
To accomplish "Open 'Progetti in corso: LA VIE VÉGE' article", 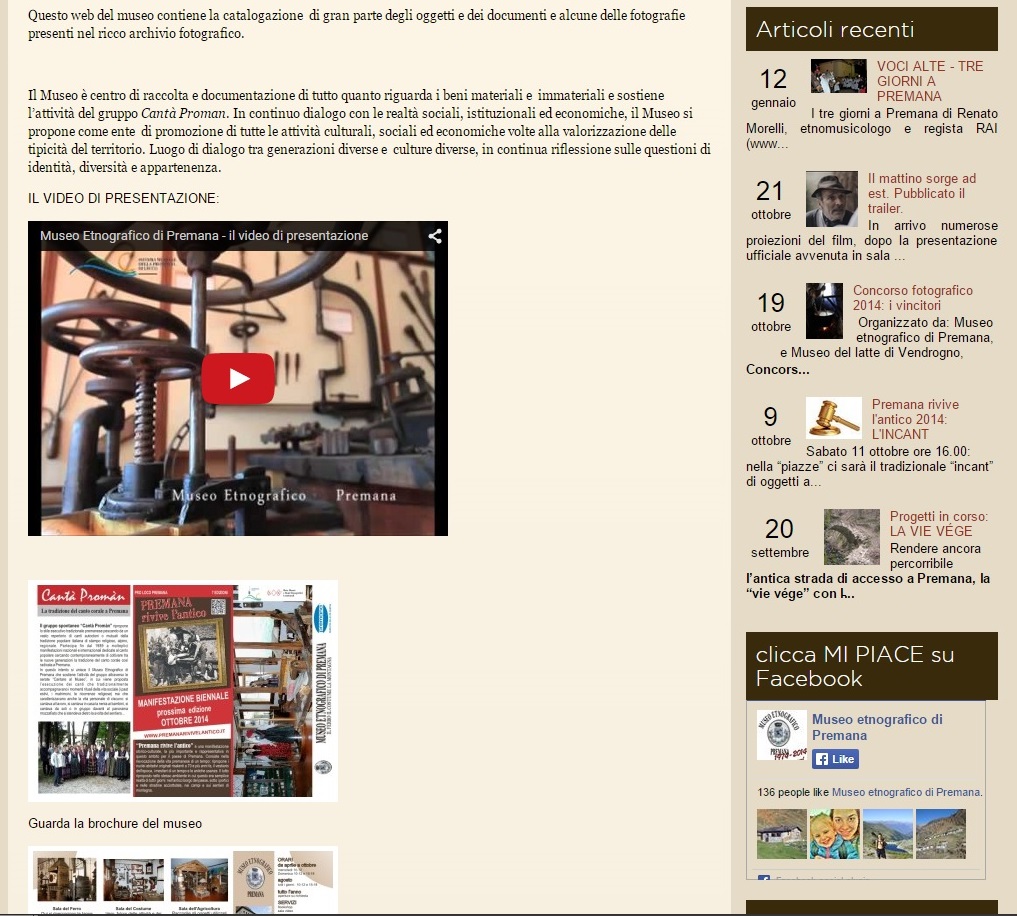I will point(938,524).
